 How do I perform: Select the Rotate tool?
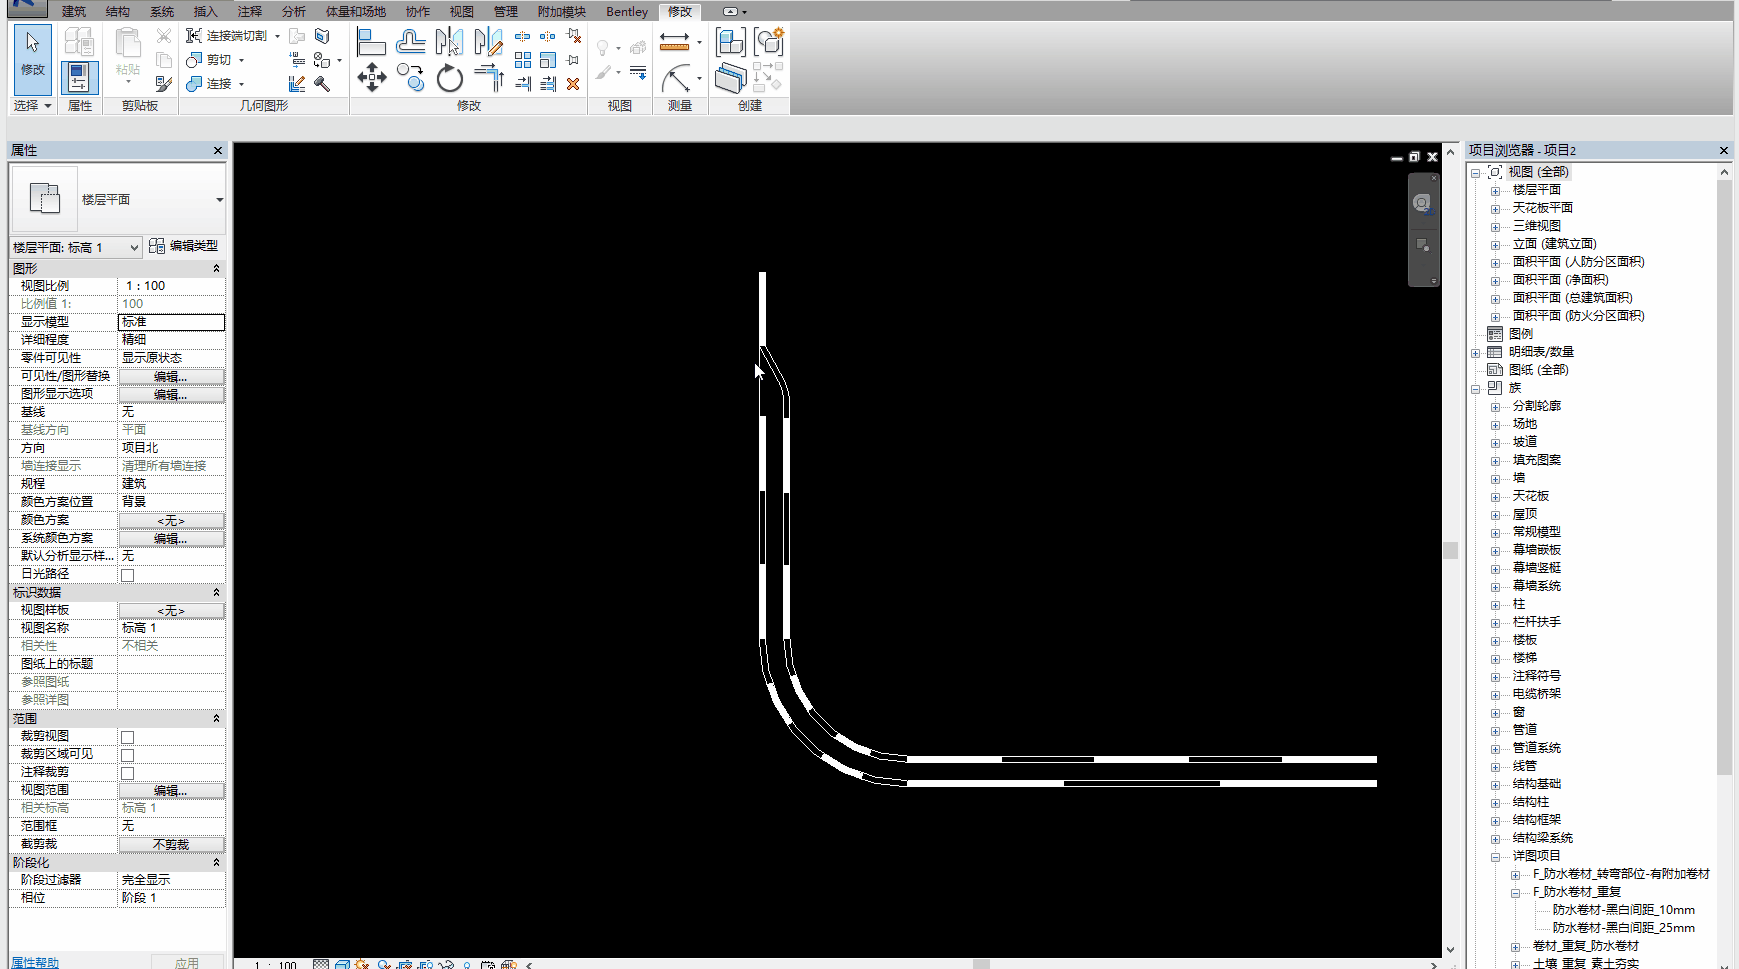tap(449, 78)
